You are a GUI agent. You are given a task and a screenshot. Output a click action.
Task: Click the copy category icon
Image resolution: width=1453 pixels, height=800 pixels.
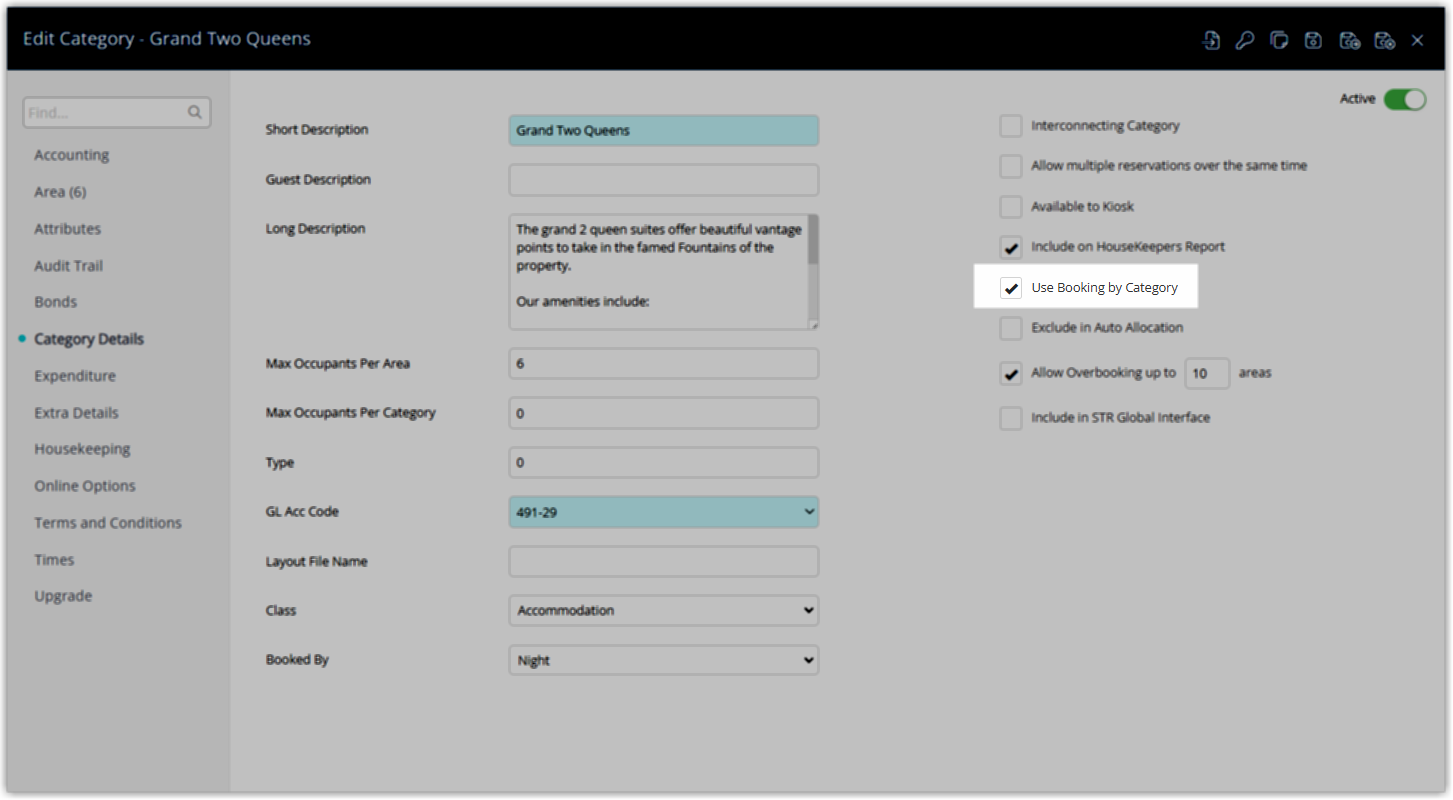point(1279,40)
